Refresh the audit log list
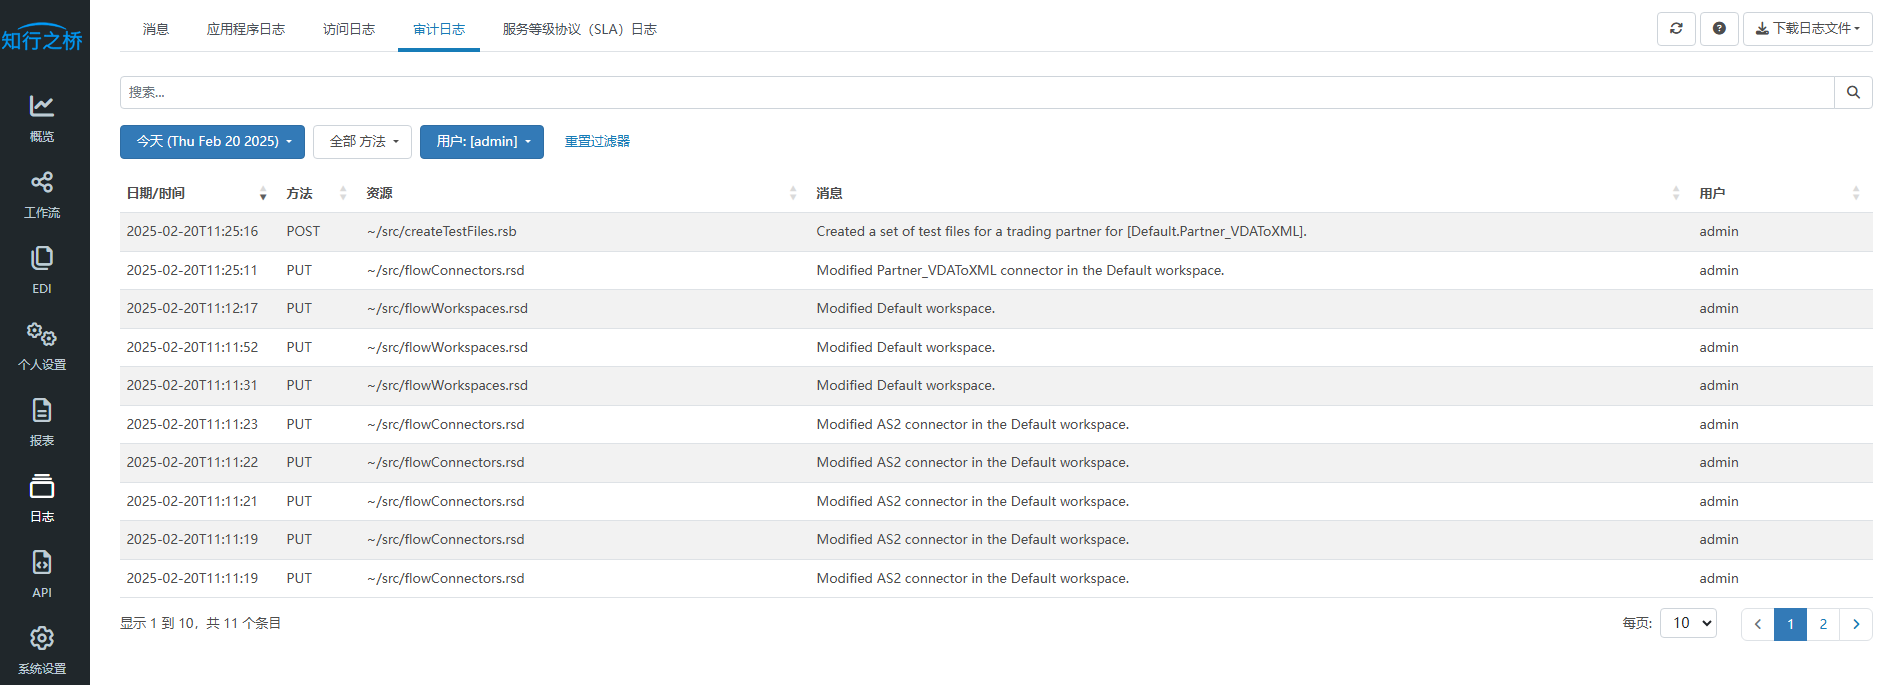 coord(1676,29)
